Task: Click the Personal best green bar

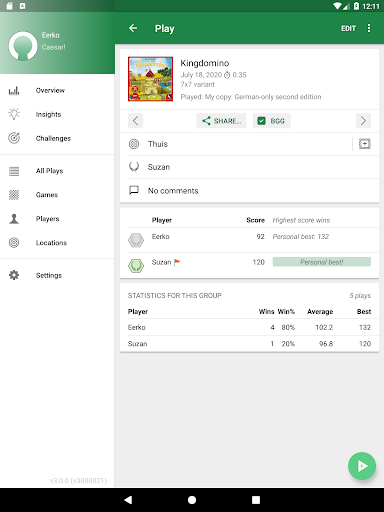Action: click(x=322, y=262)
